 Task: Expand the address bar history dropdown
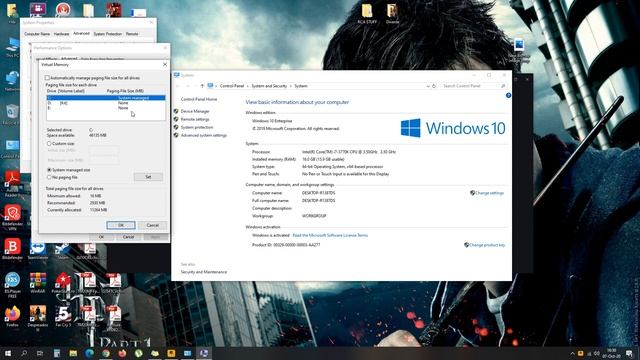point(428,86)
